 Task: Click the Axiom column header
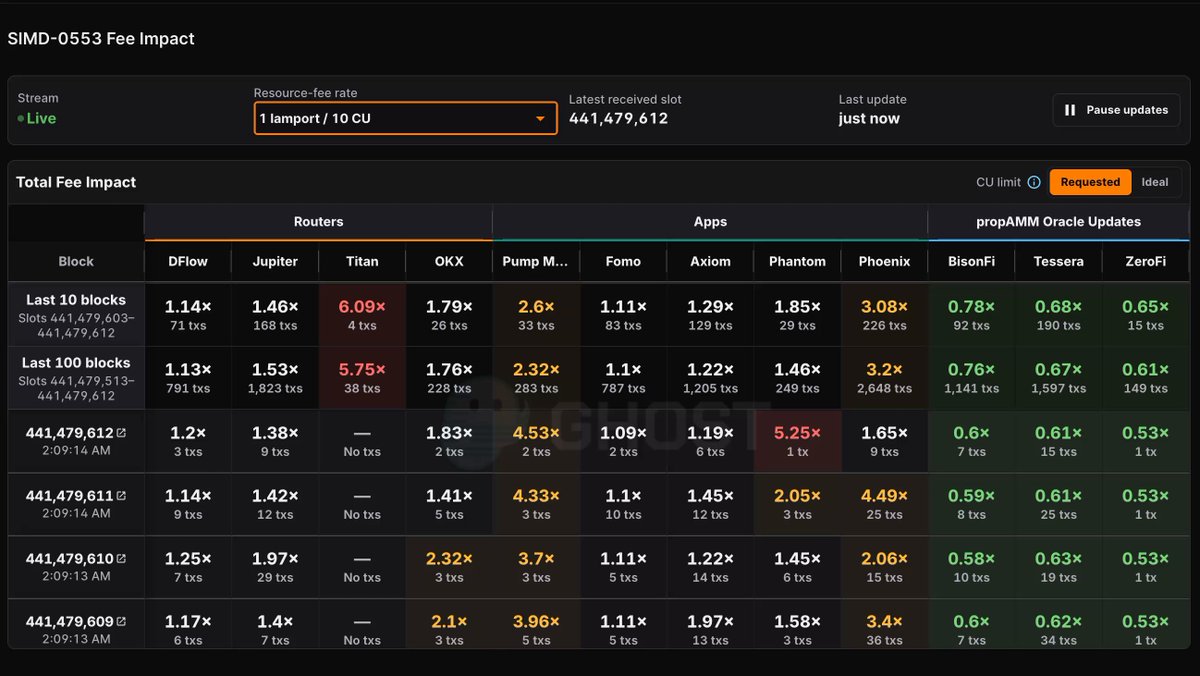click(710, 261)
